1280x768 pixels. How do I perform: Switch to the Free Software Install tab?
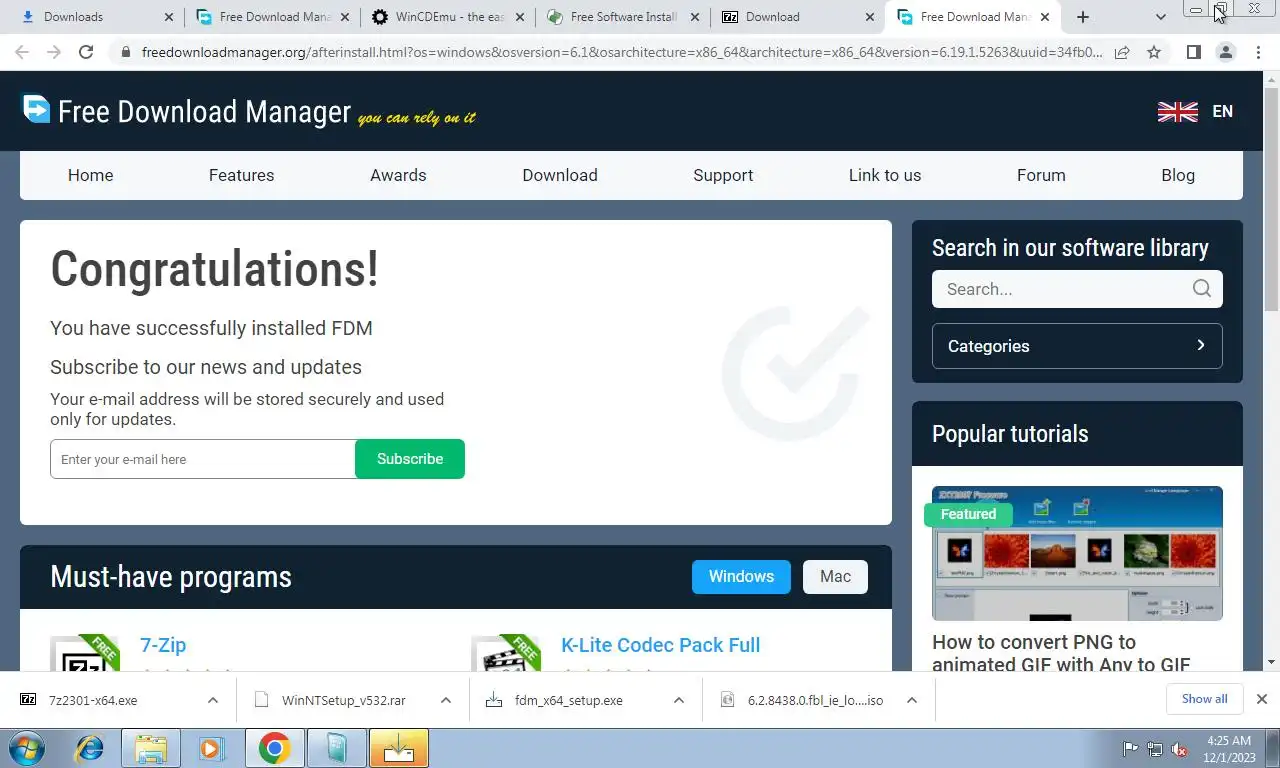click(622, 17)
